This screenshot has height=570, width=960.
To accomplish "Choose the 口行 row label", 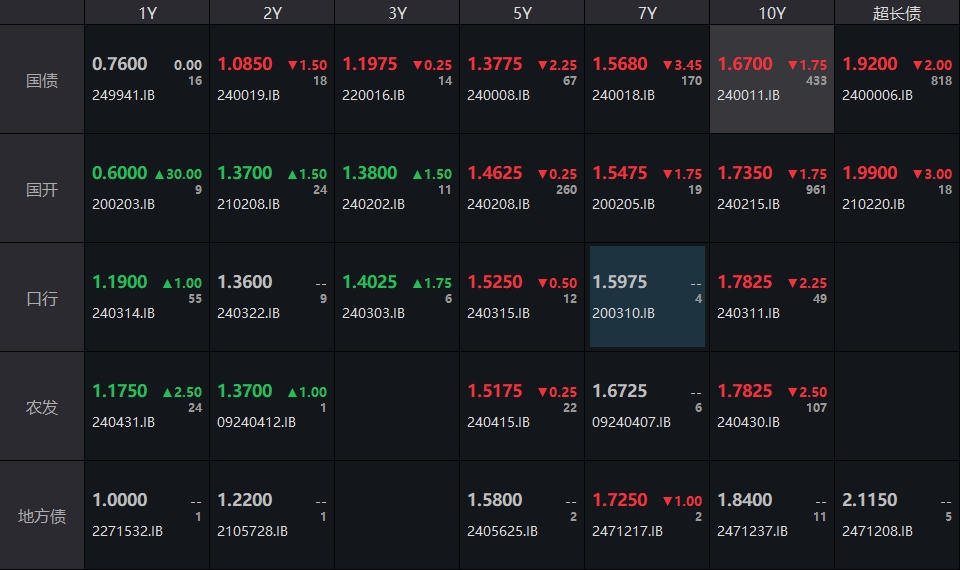I will pos(42,298).
